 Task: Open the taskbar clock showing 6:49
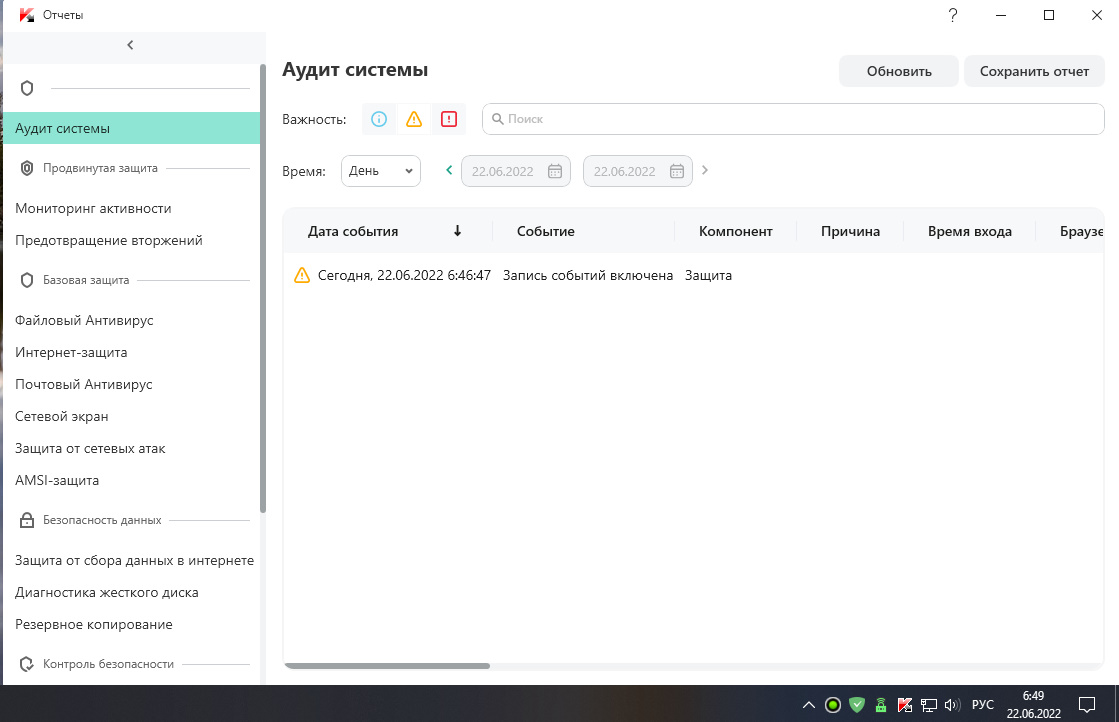click(x=1033, y=705)
